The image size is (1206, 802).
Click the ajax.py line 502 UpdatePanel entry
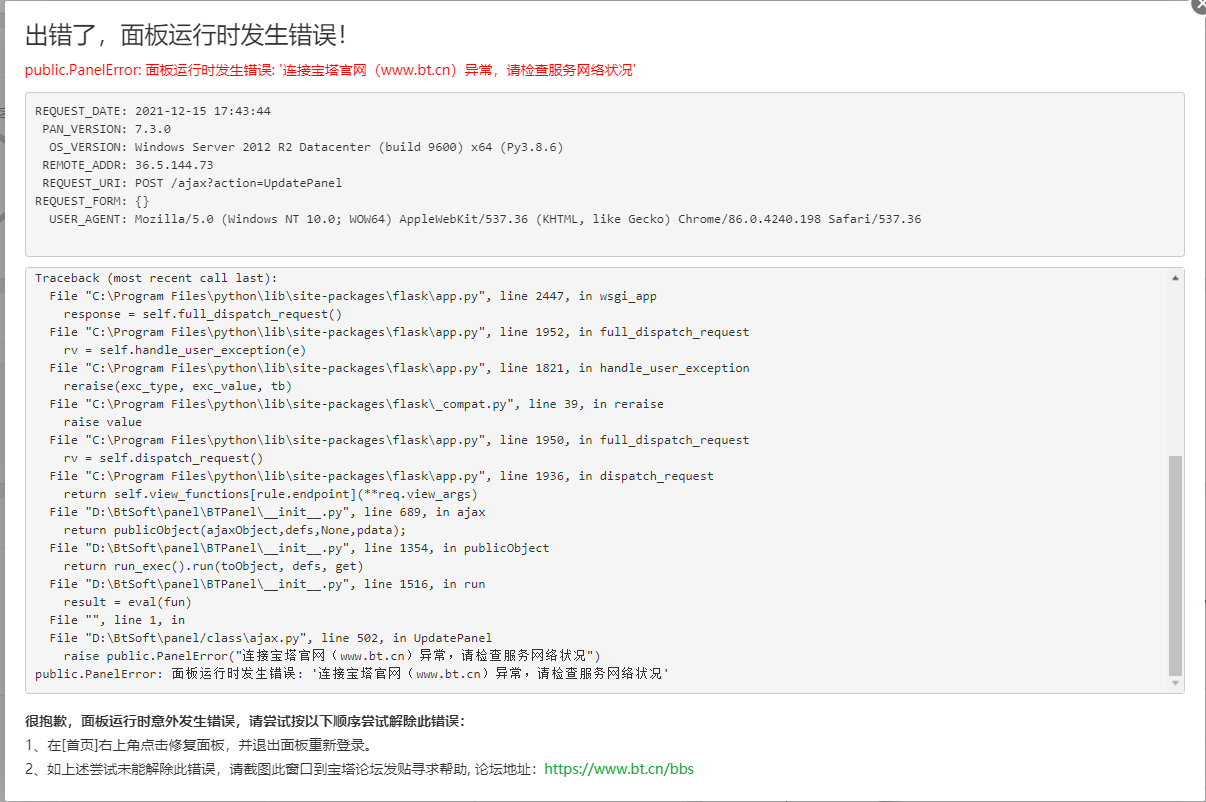coord(271,638)
